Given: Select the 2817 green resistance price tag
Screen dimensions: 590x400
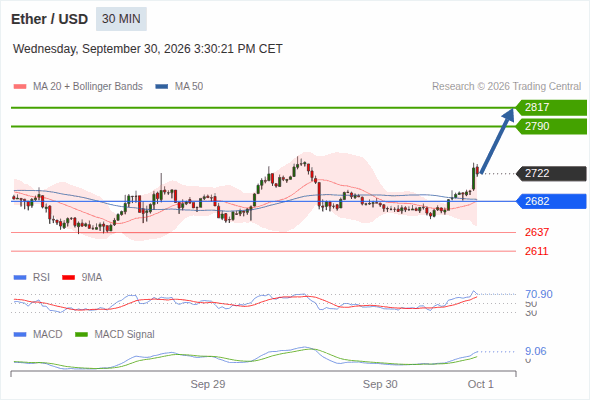Looking at the screenshot, I should (551, 108).
